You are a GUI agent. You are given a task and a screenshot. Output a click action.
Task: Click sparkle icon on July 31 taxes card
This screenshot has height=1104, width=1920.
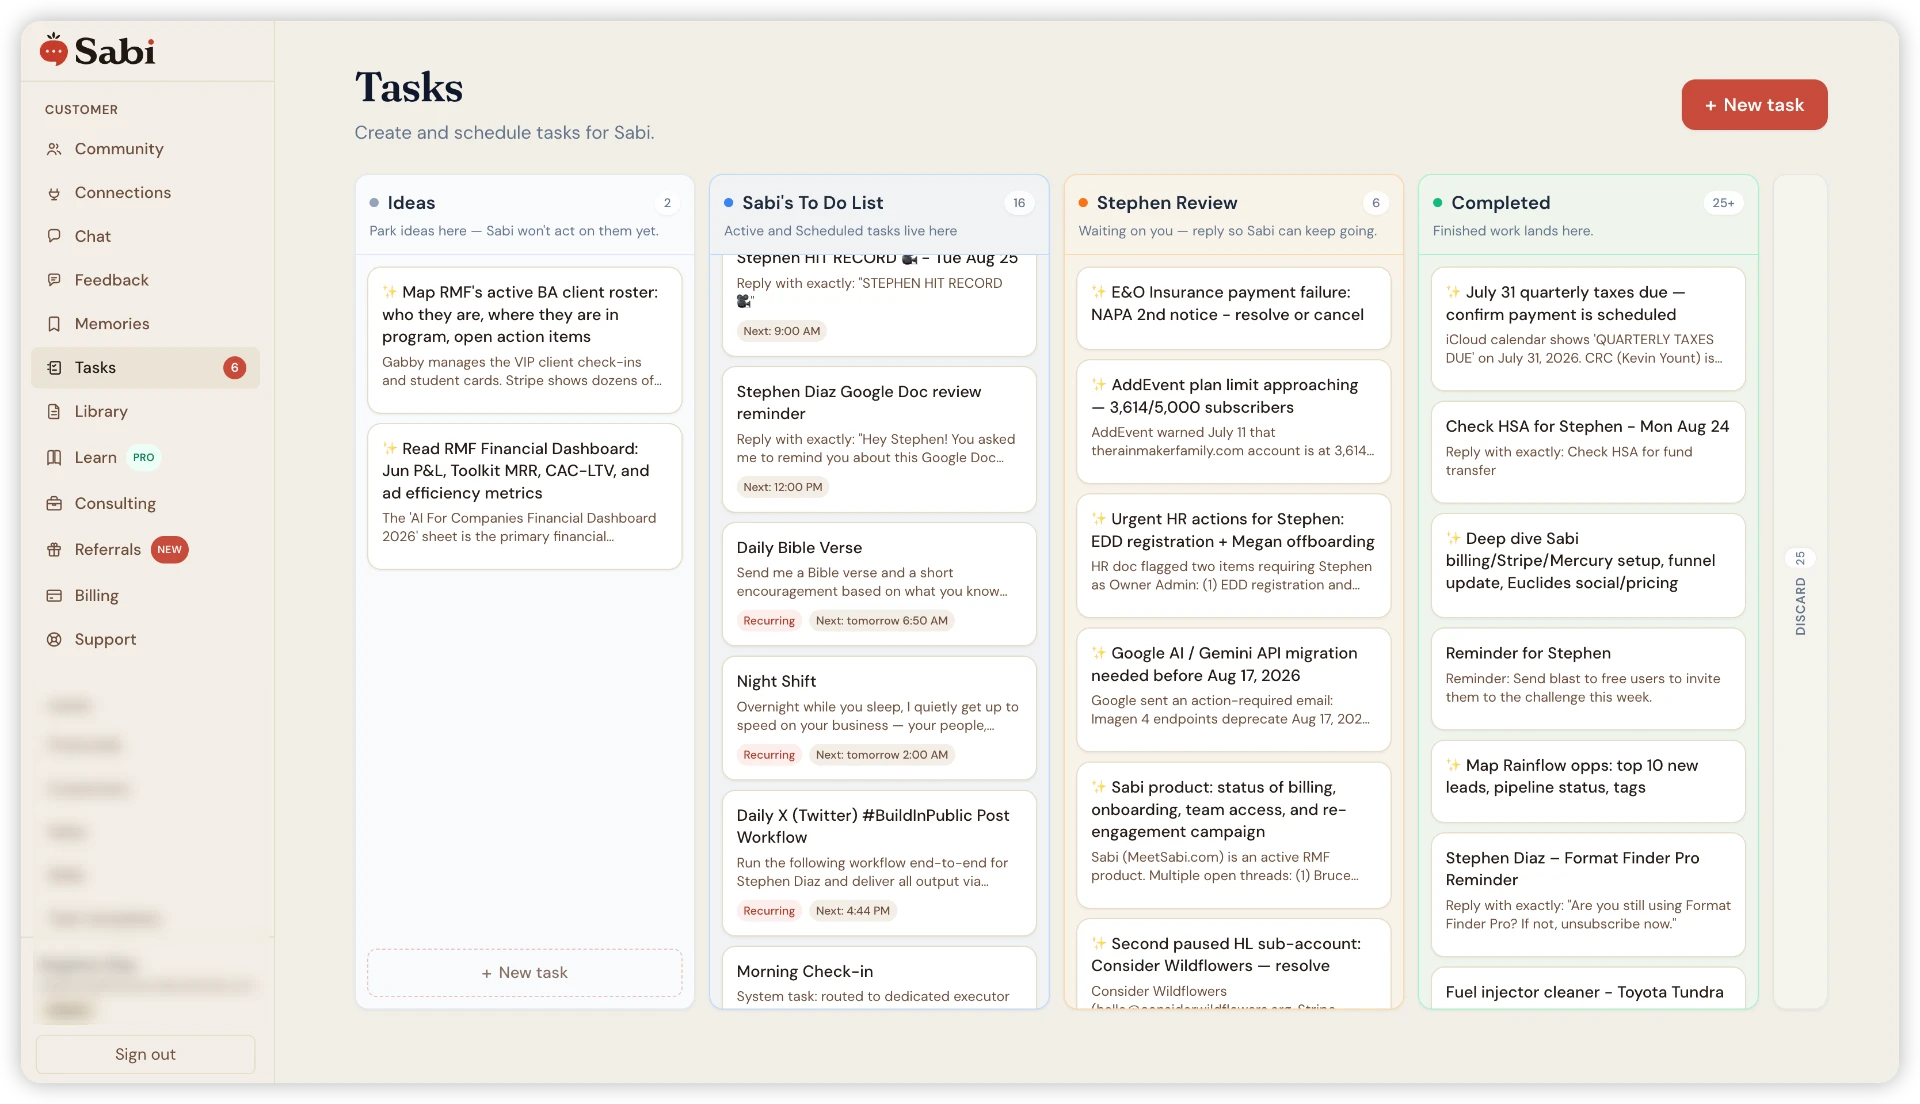click(1453, 292)
